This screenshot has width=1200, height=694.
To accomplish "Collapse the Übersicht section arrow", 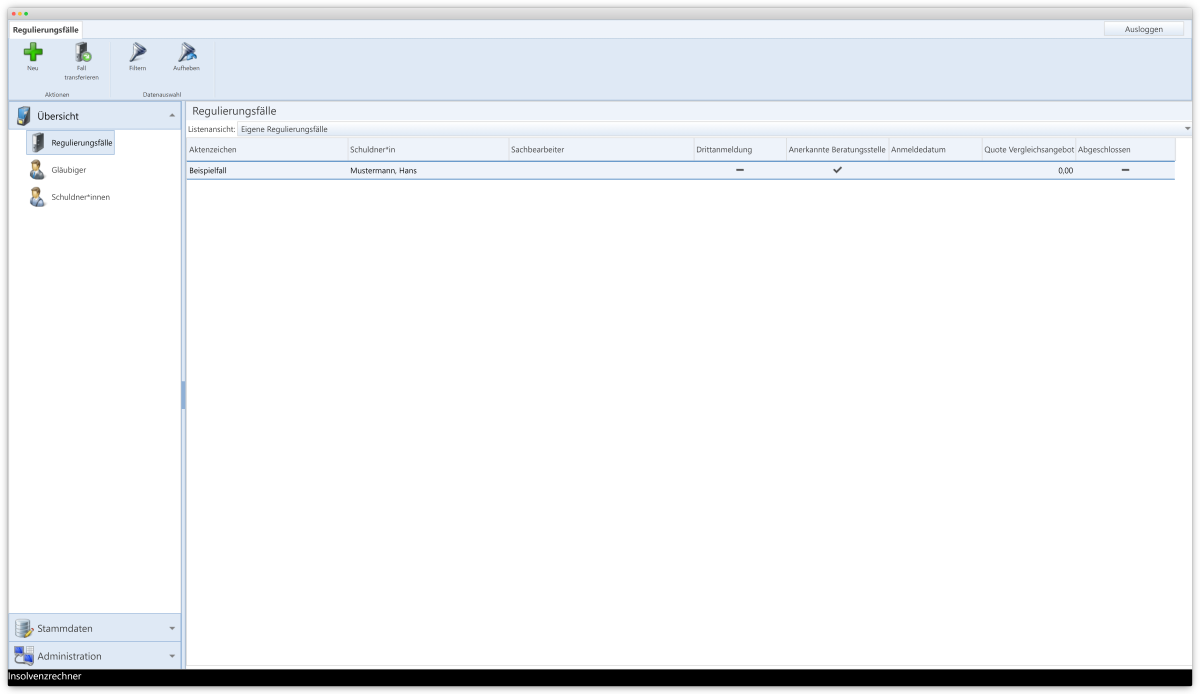I will 172,116.
